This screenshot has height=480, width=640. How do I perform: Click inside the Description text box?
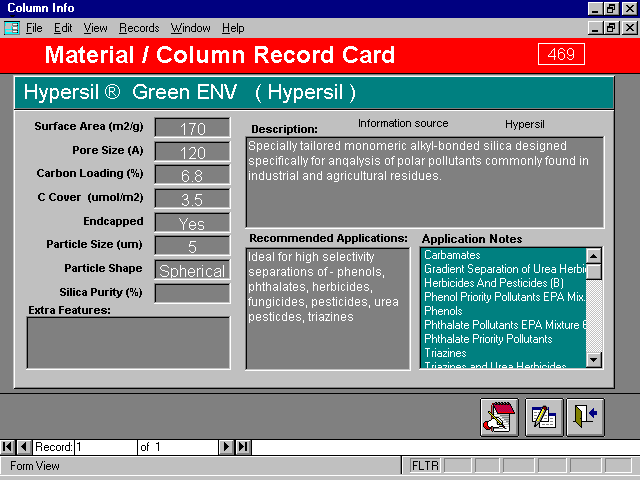(x=424, y=182)
